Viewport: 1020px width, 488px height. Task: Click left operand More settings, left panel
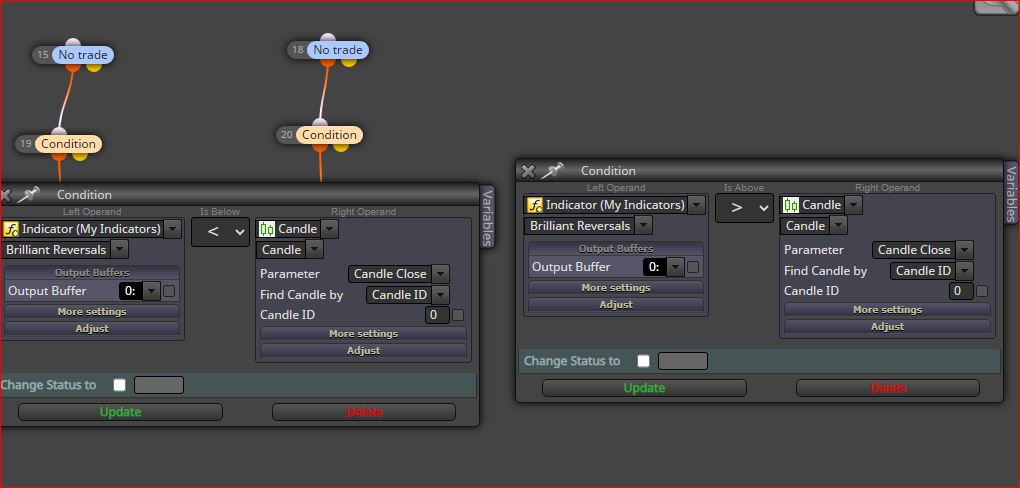pyautogui.click(x=92, y=312)
